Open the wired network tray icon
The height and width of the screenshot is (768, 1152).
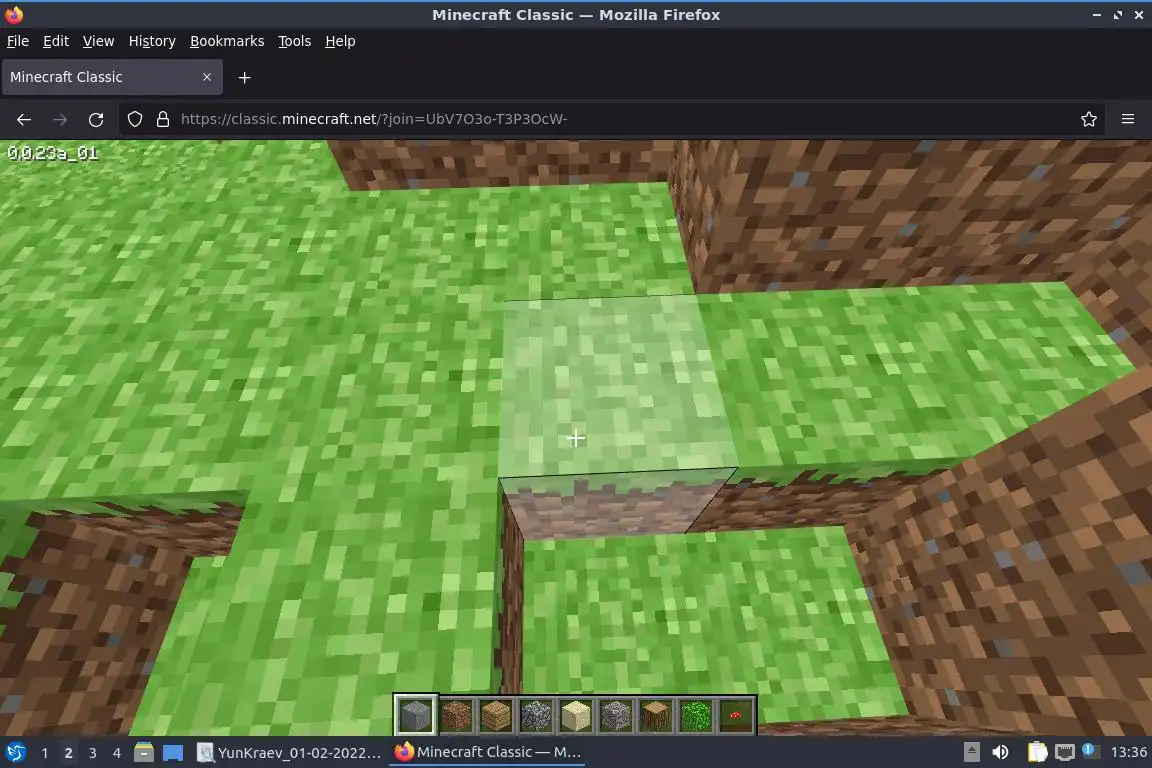pos(1065,752)
